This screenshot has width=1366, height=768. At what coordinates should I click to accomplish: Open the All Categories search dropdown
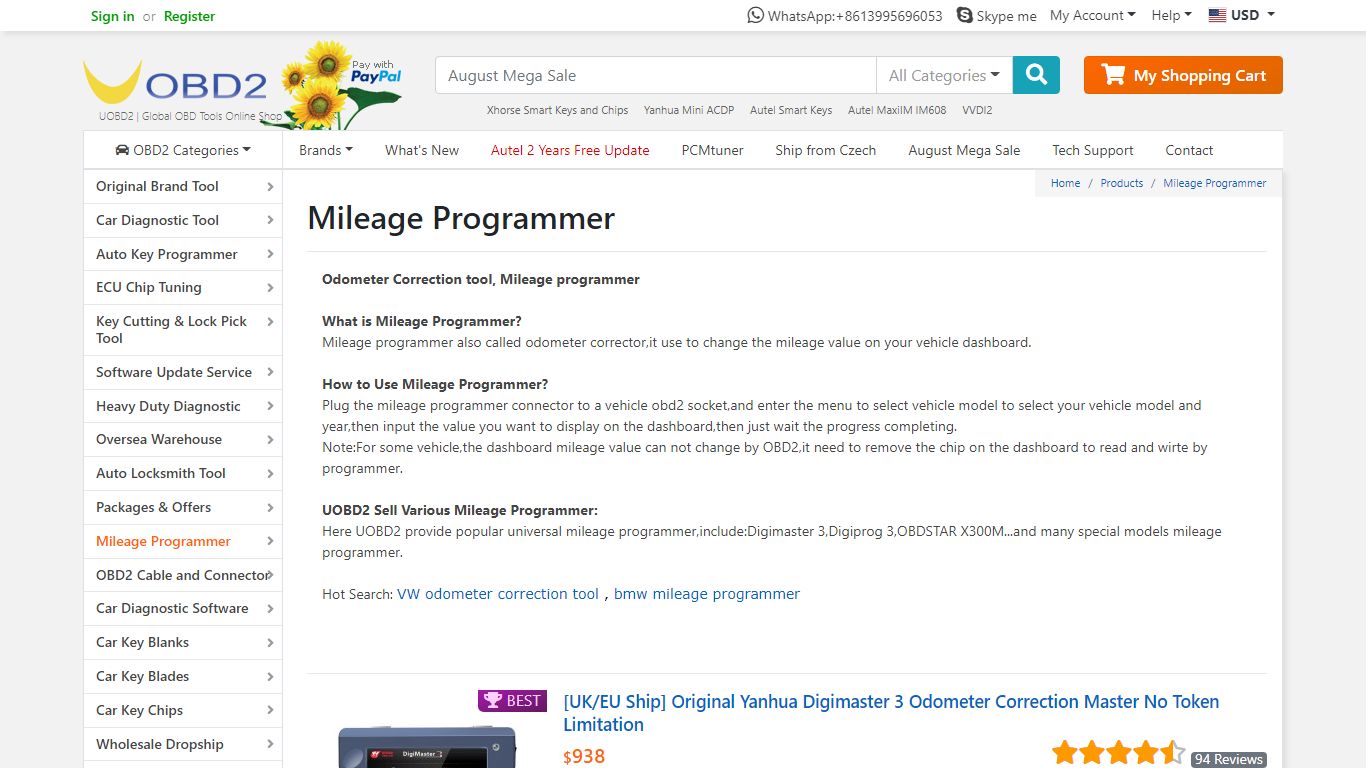click(x=944, y=75)
